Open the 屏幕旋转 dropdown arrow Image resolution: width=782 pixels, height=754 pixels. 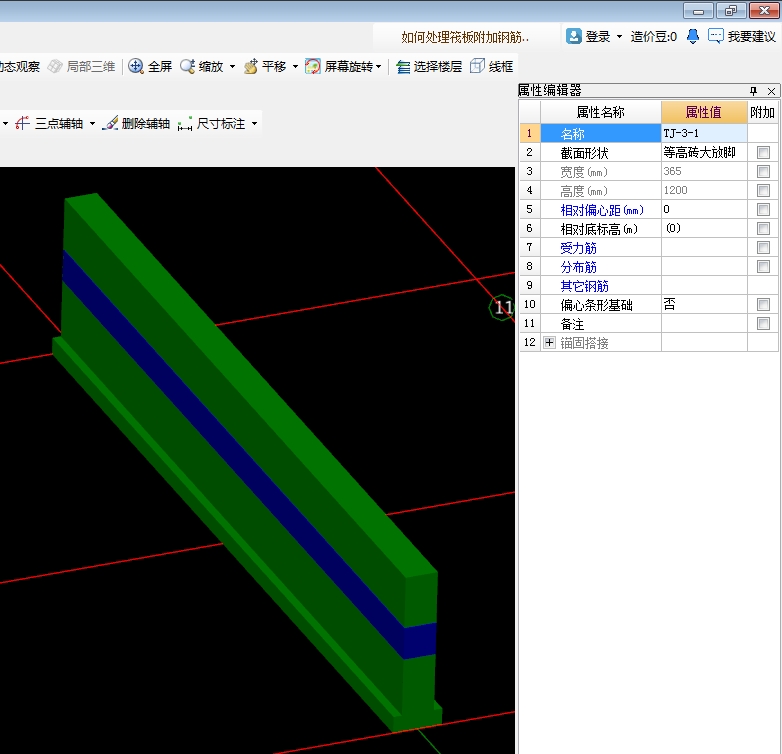379,66
